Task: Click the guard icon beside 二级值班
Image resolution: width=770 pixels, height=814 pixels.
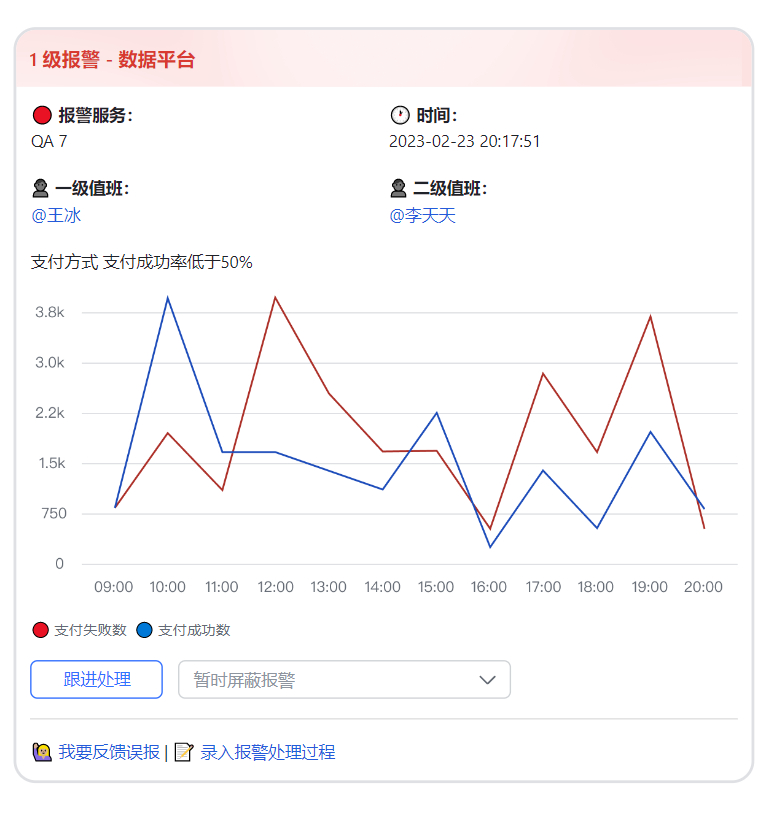Action: click(x=399, y=189)
